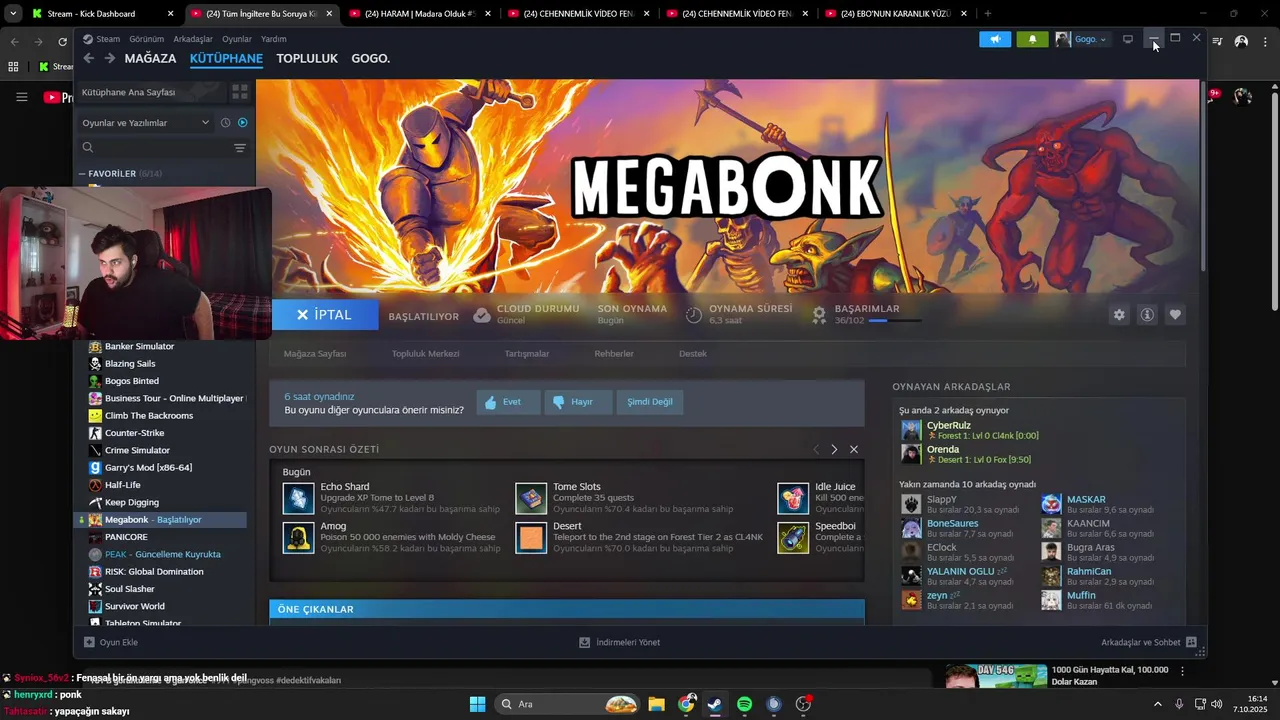Click the Hayır thumbs-down button
This screenshot has height=720, width=1280.
click(578, 402)
